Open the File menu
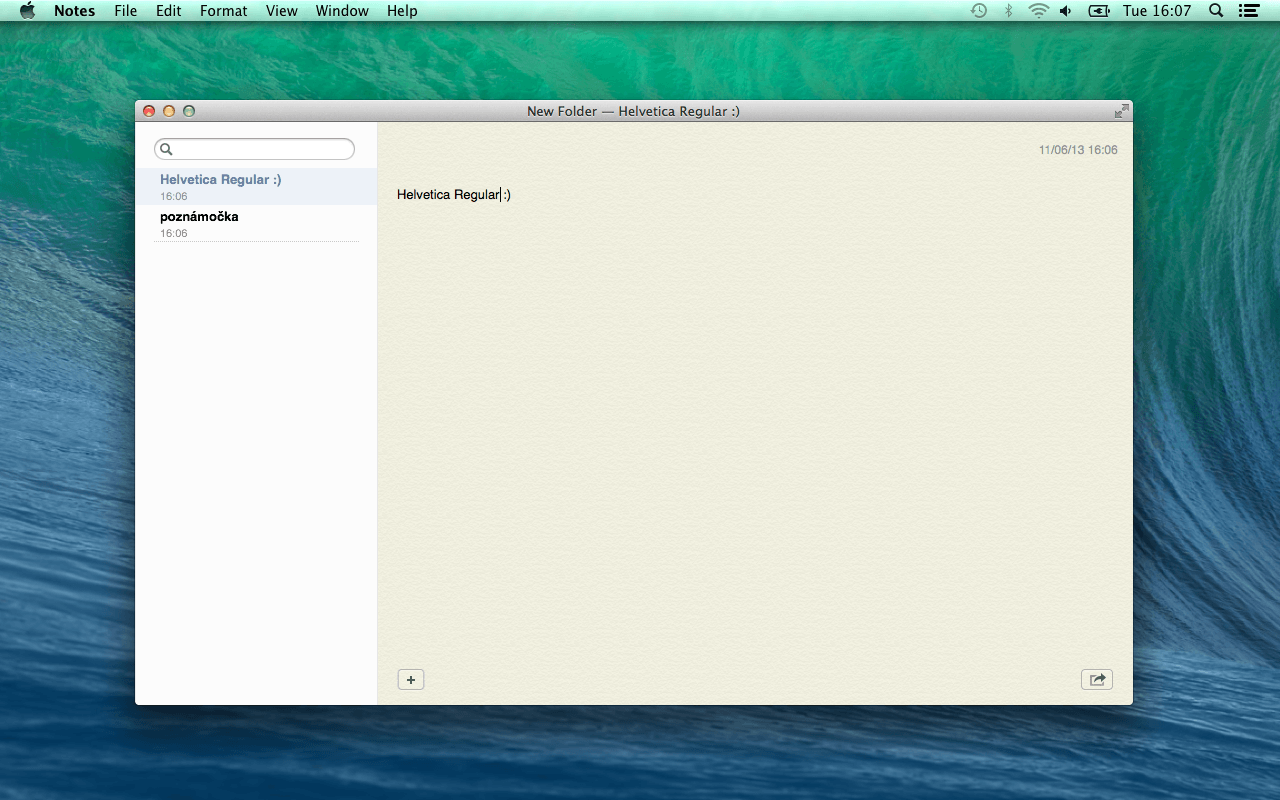 pos(126,11)
